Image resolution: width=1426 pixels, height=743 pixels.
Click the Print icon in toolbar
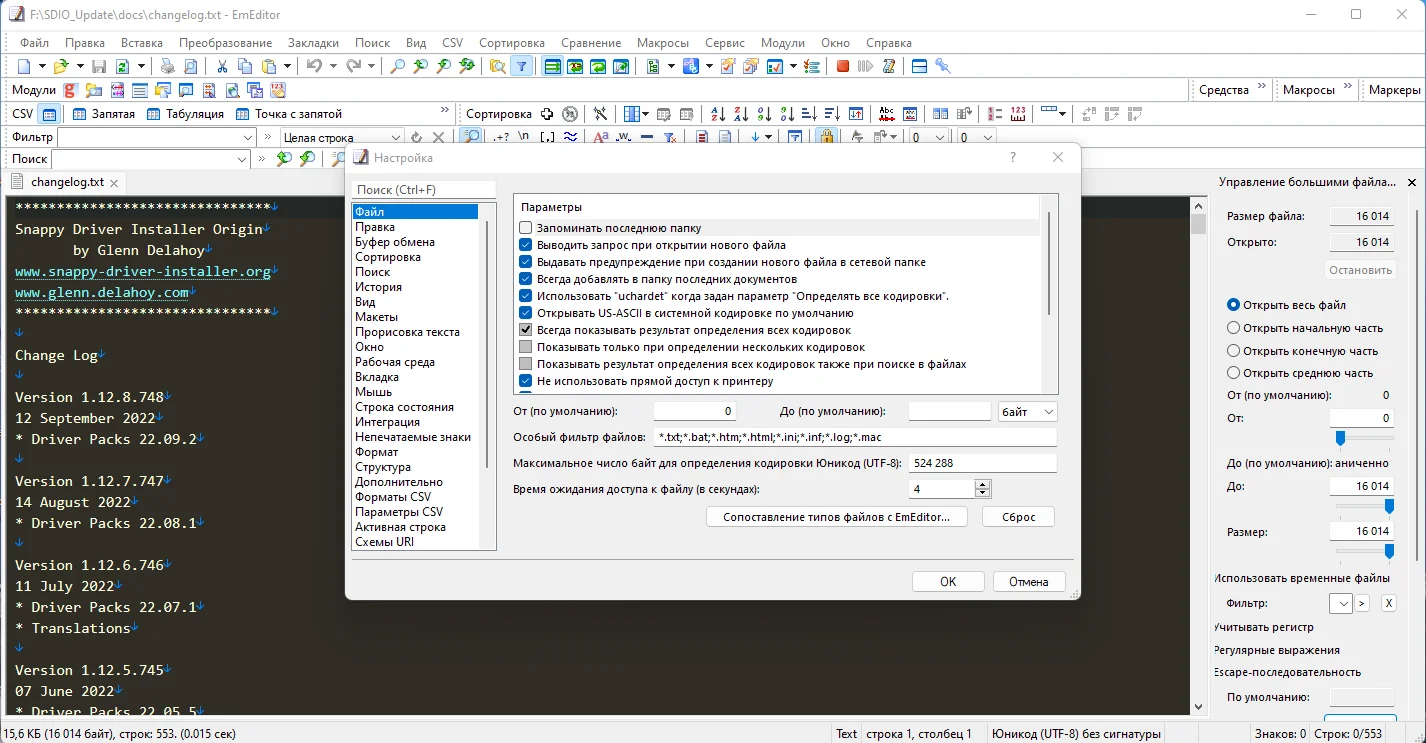point(168,66)
